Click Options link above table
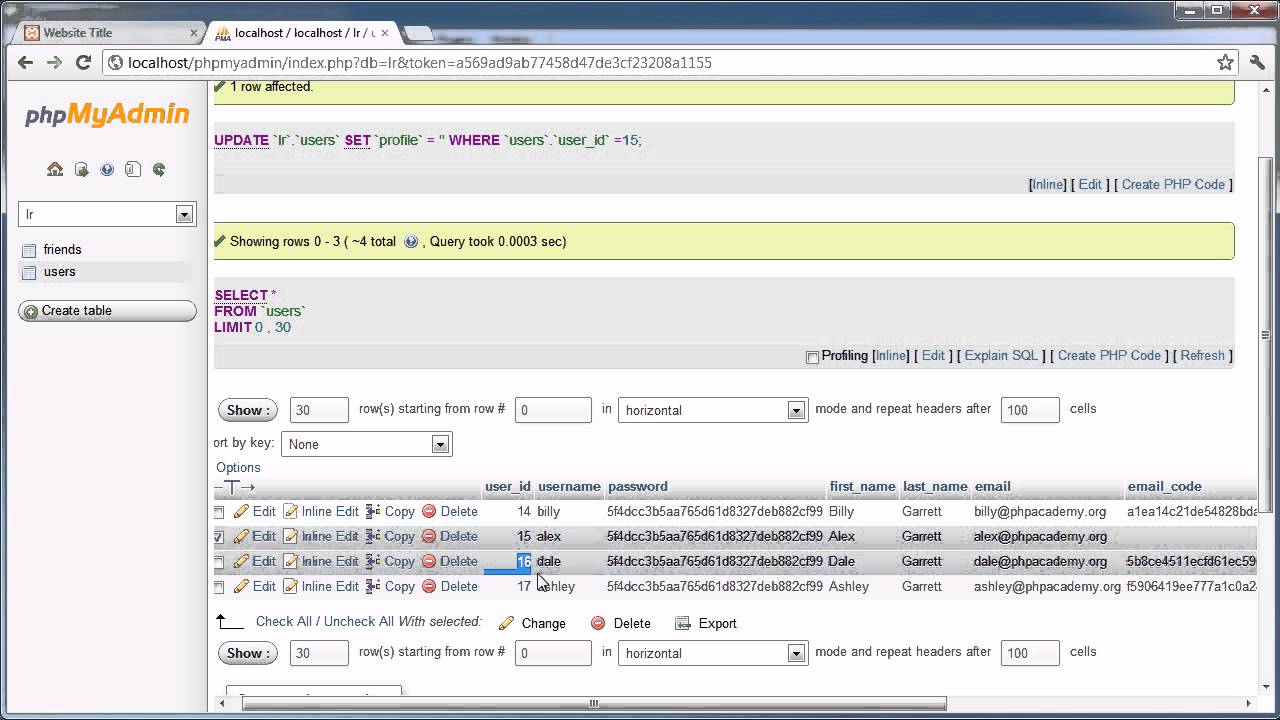This screenshot has height=720, width=1280. 238,467
